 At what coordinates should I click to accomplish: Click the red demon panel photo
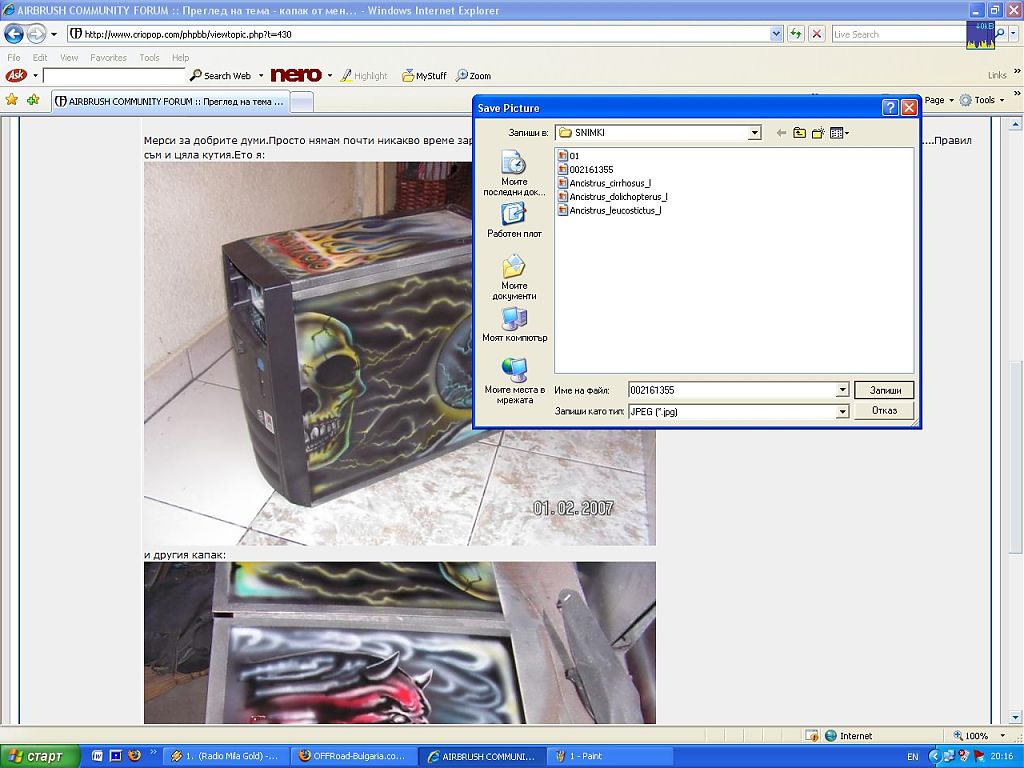(x=400, y=643)
